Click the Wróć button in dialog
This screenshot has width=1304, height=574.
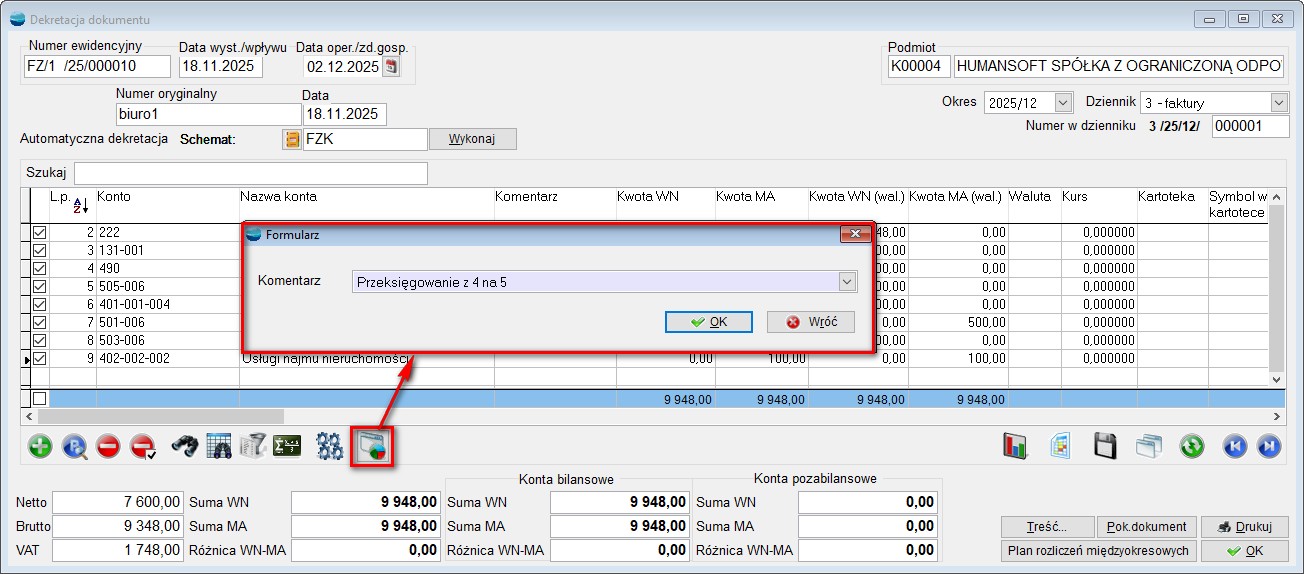810,322
